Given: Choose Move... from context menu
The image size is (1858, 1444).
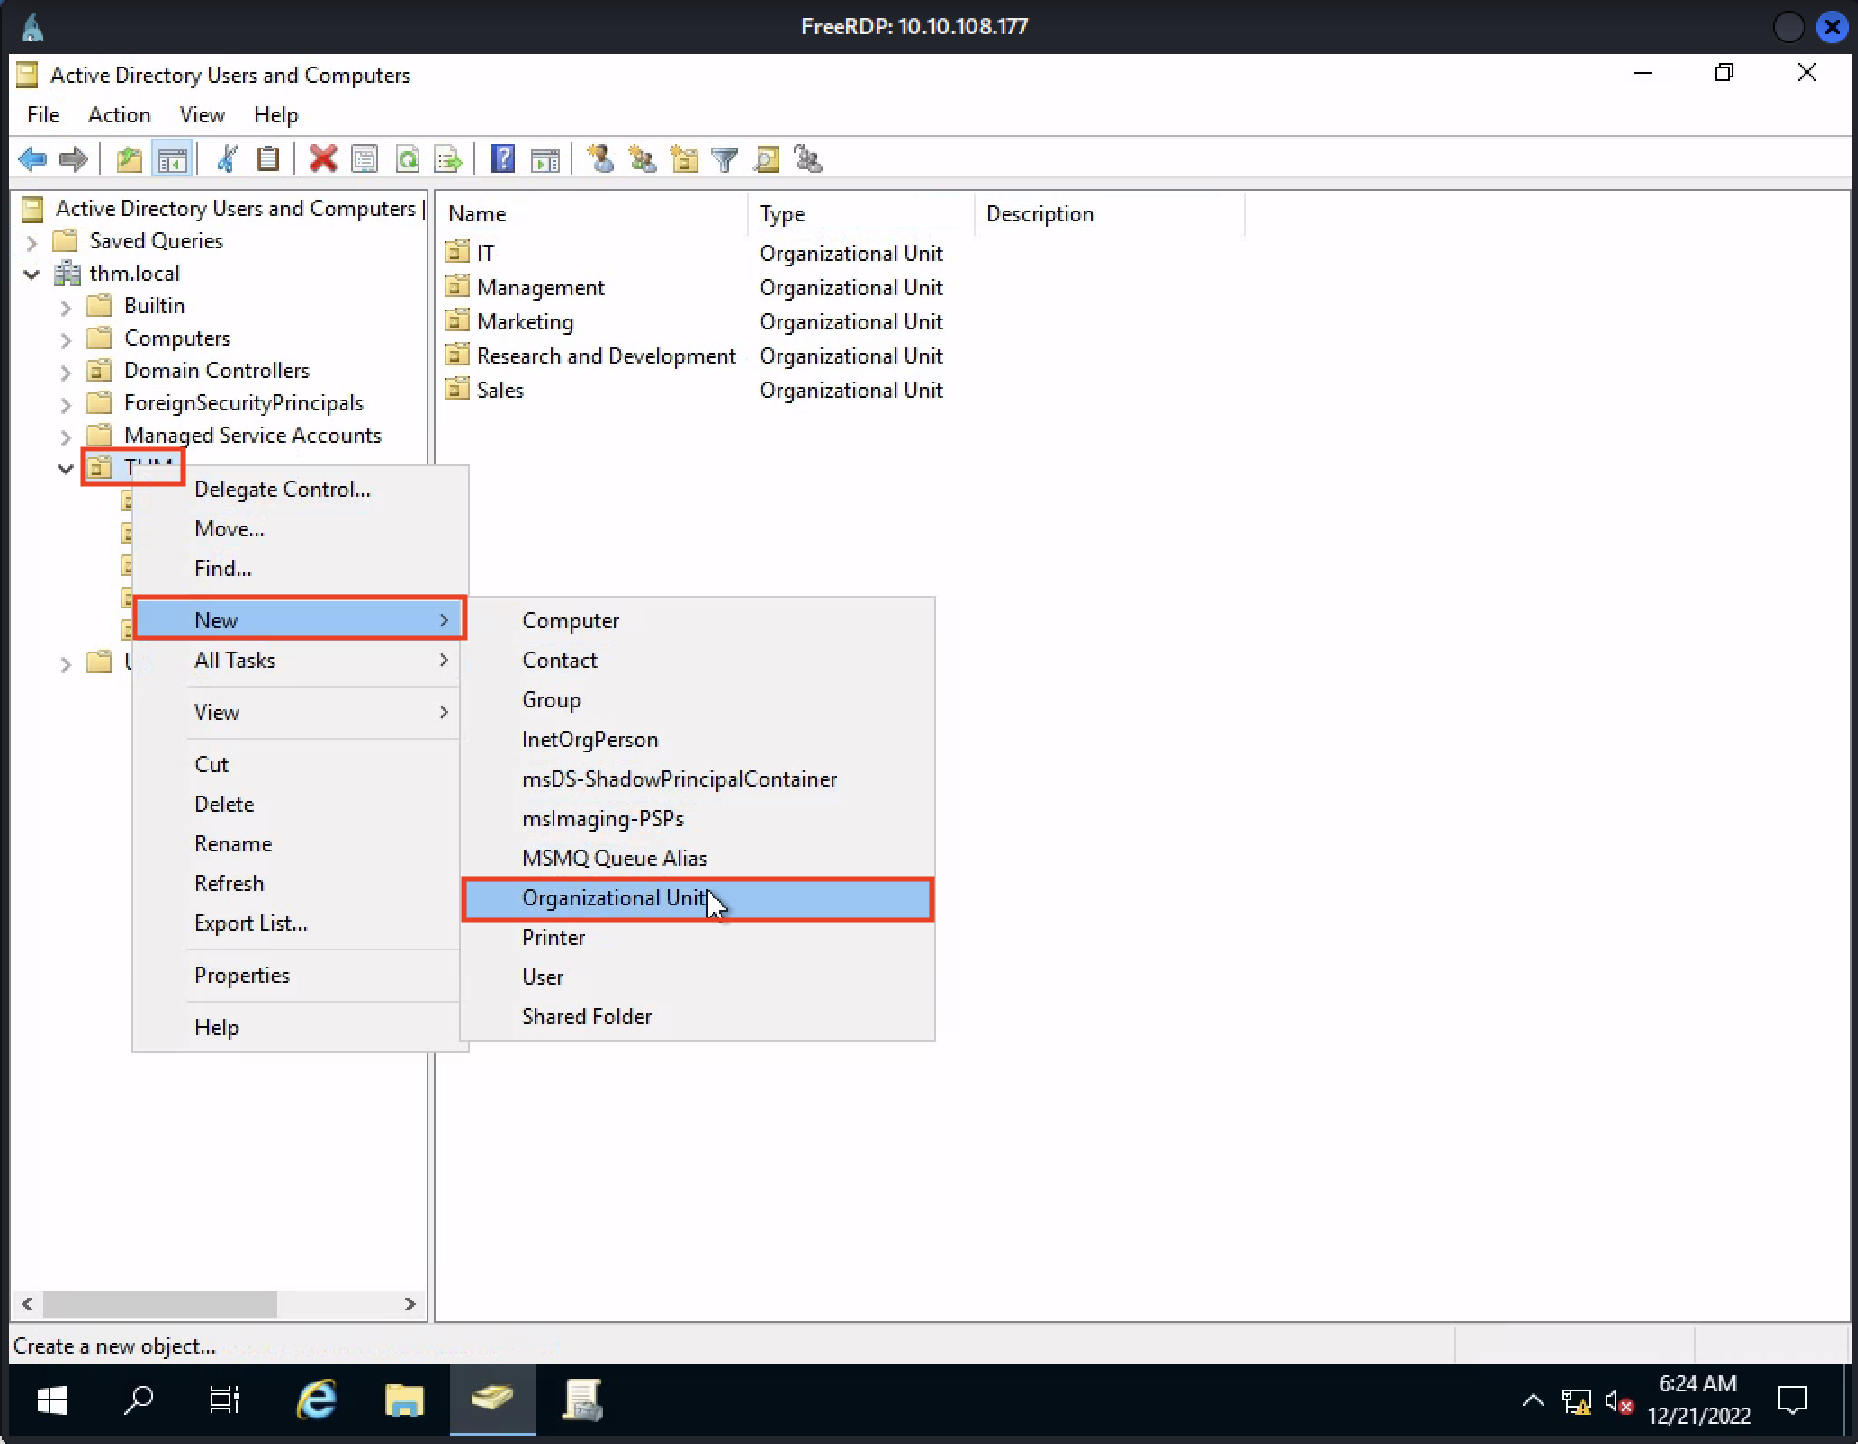Looking at the screenshot, I should (x=300, y=529).
